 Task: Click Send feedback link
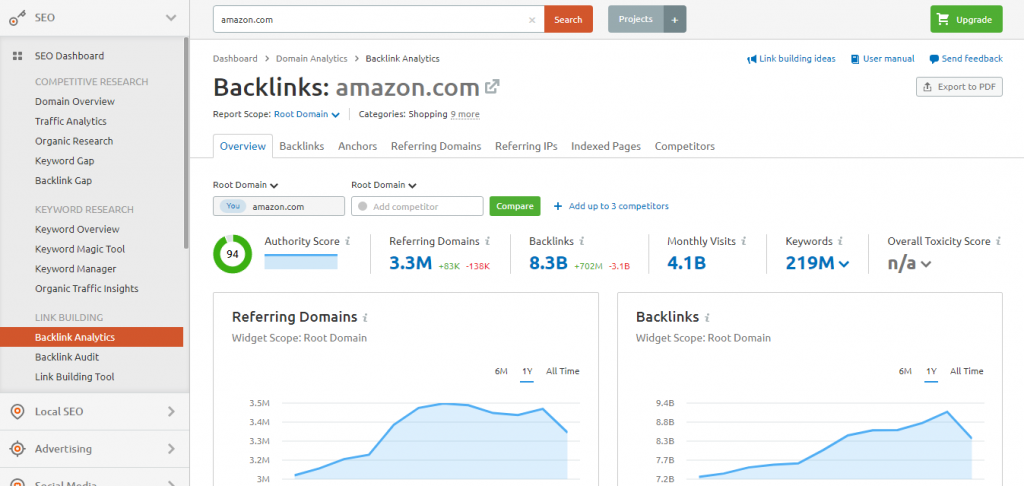point(966,59)
